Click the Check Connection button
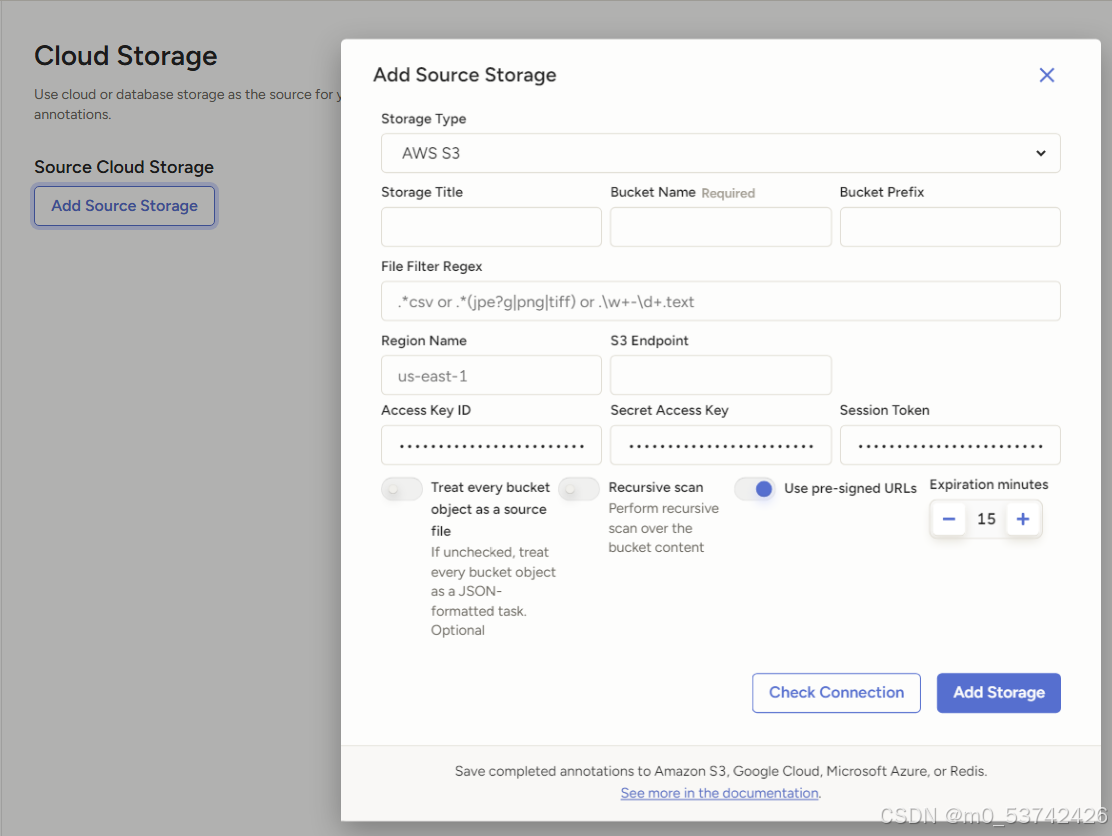This screenshot has height=836, width=1112. click(836, 693)
